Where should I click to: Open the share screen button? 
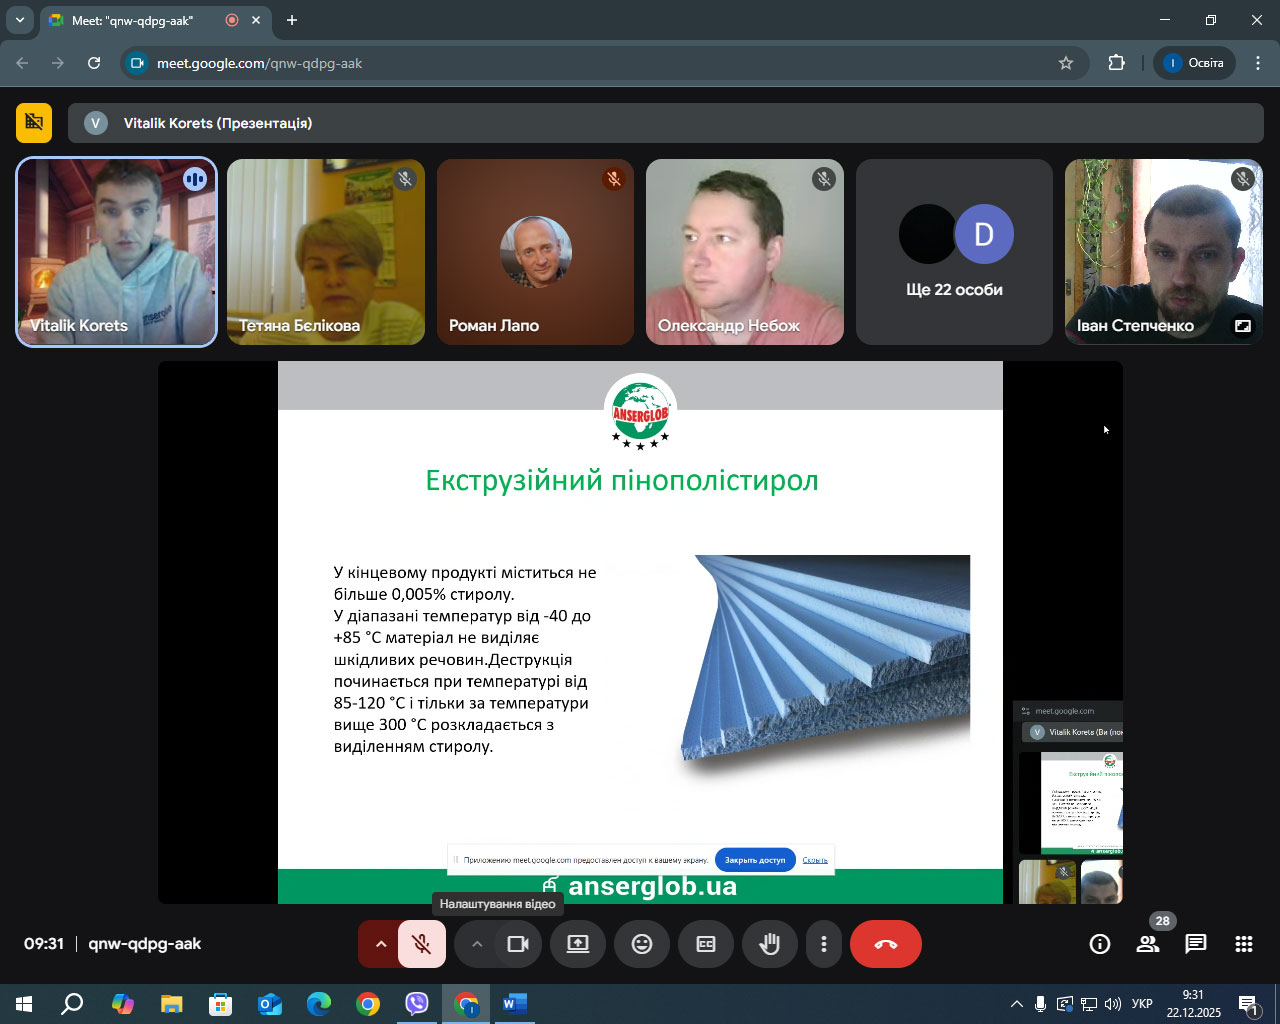point(578,944)
